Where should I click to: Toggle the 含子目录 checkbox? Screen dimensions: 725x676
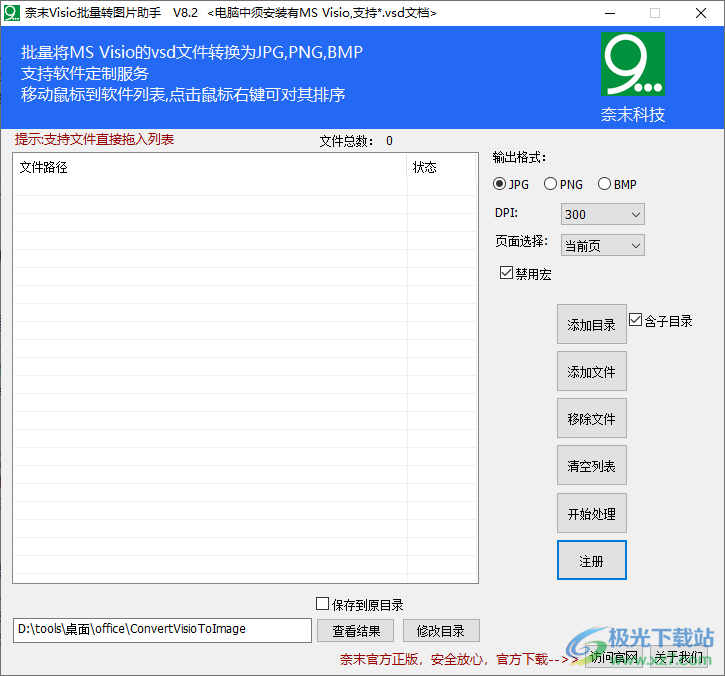(x=660, y=320)
